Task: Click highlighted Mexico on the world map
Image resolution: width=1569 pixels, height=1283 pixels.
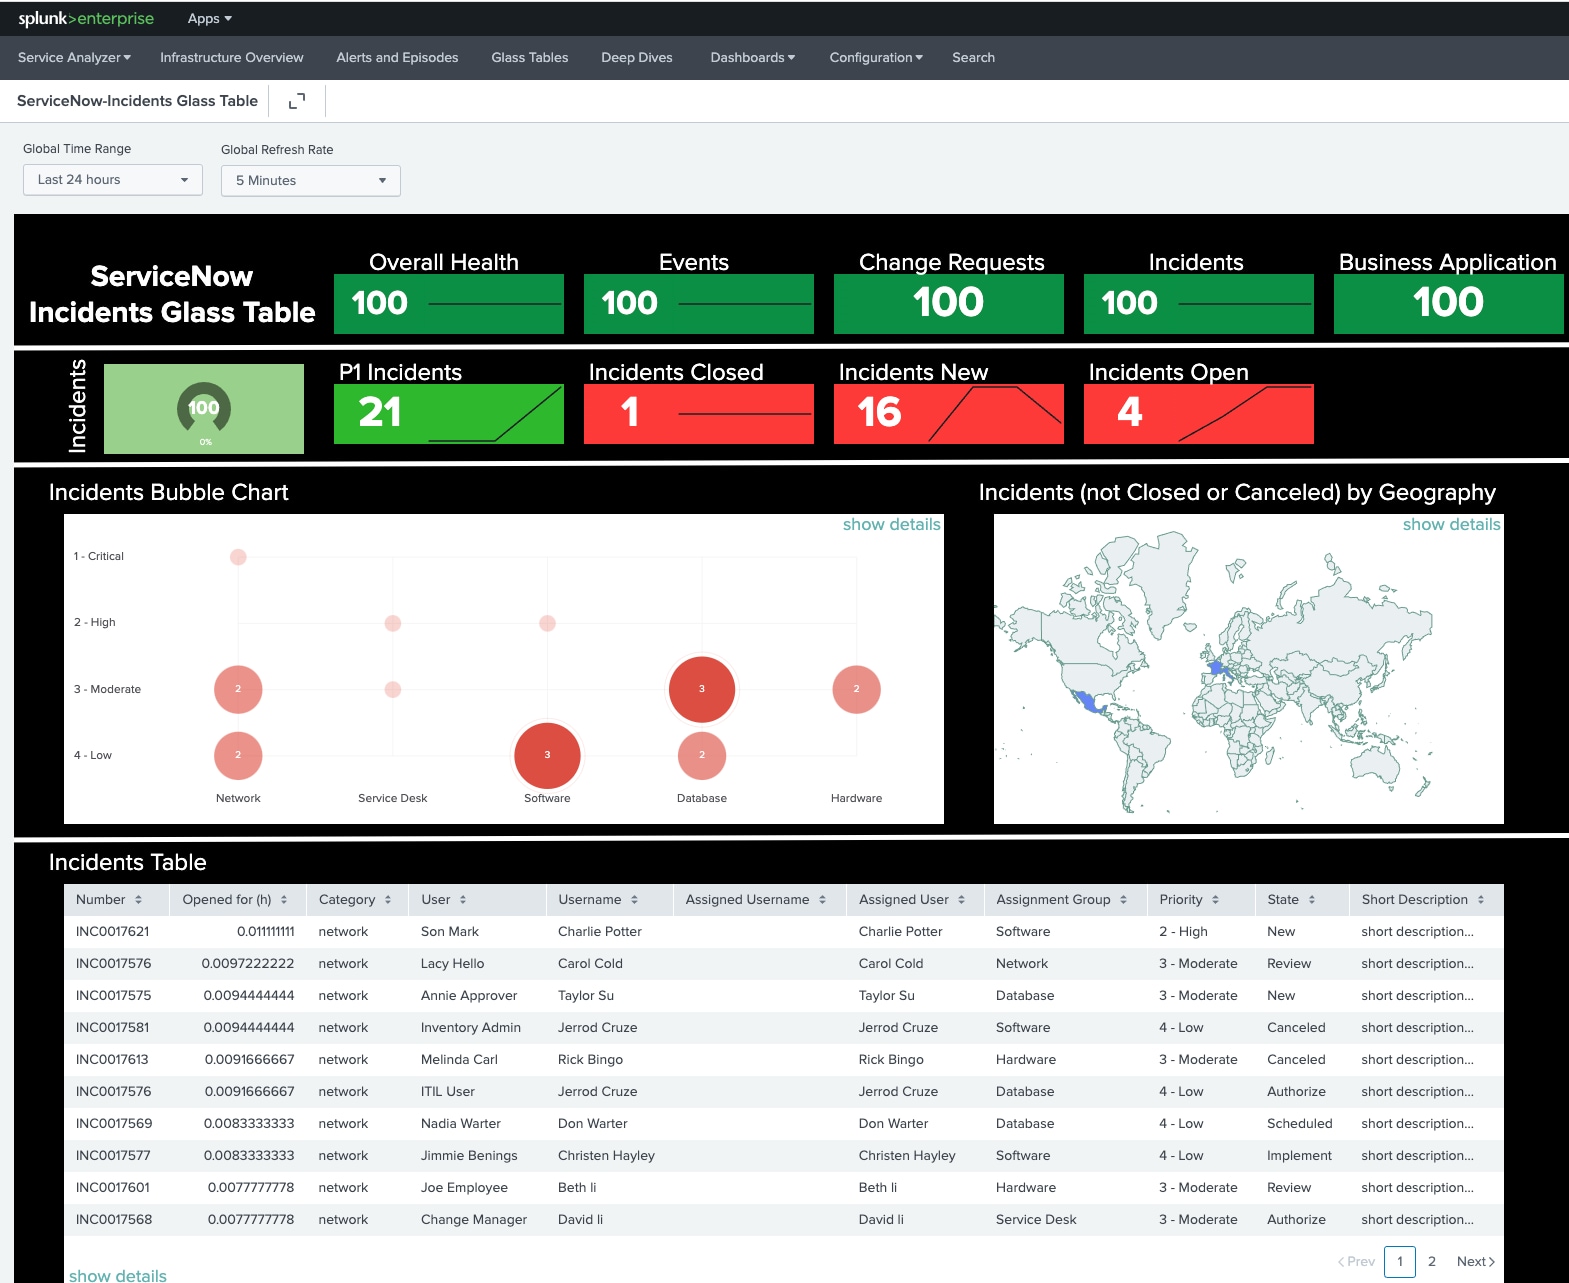Action: pos(1087,700)
